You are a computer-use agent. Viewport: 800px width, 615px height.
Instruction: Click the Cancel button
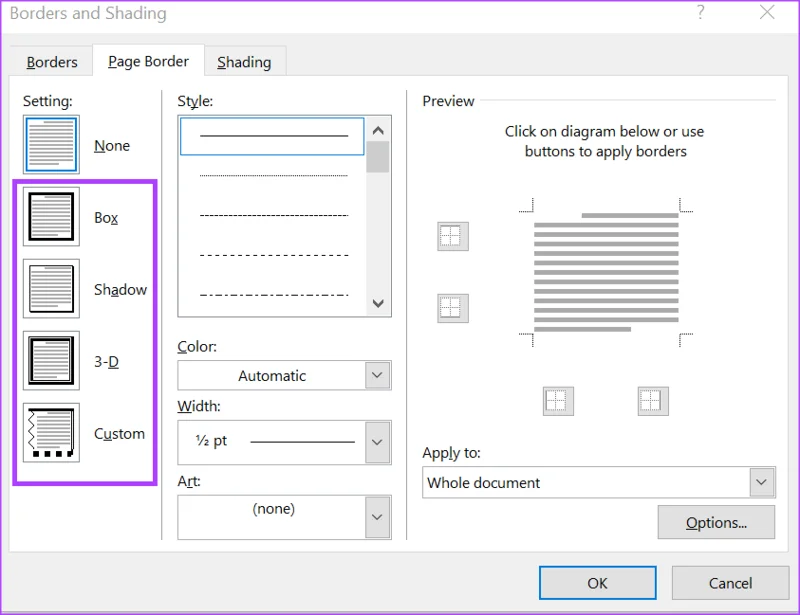730,583
